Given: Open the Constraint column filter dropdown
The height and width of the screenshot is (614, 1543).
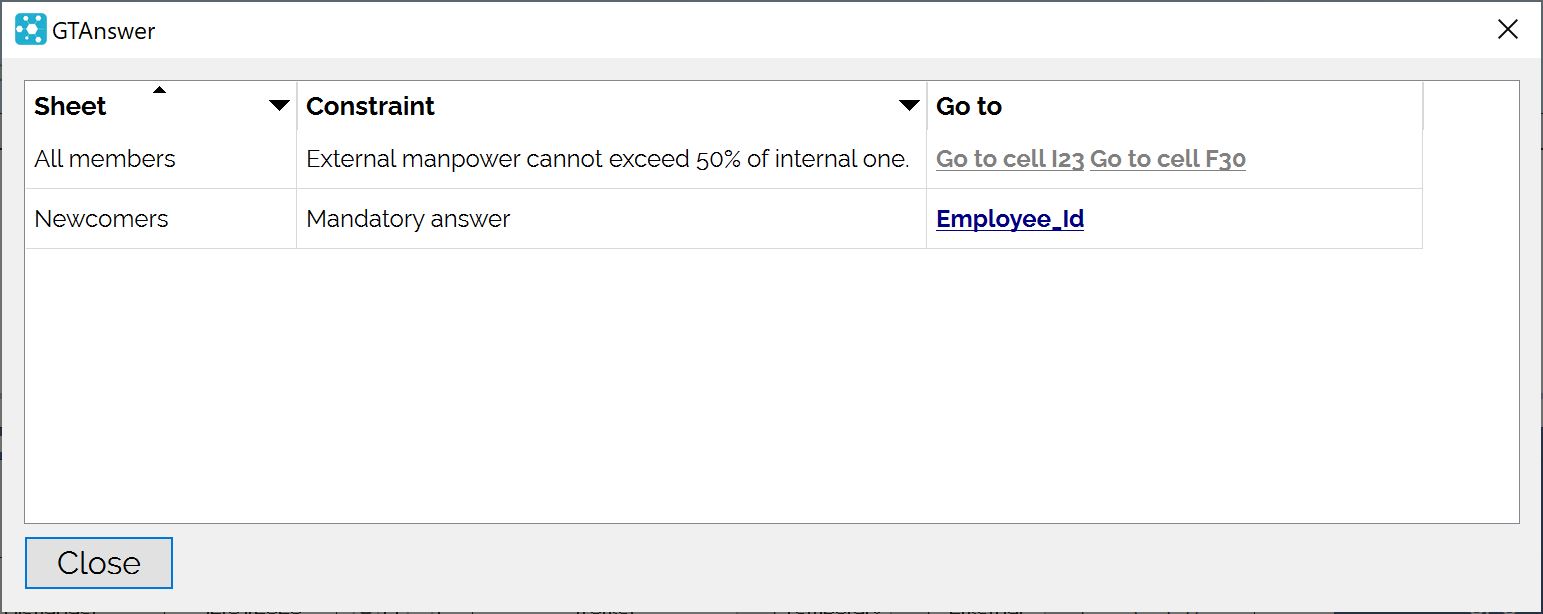Looking at the screenshot, I should tap(909, 106).
